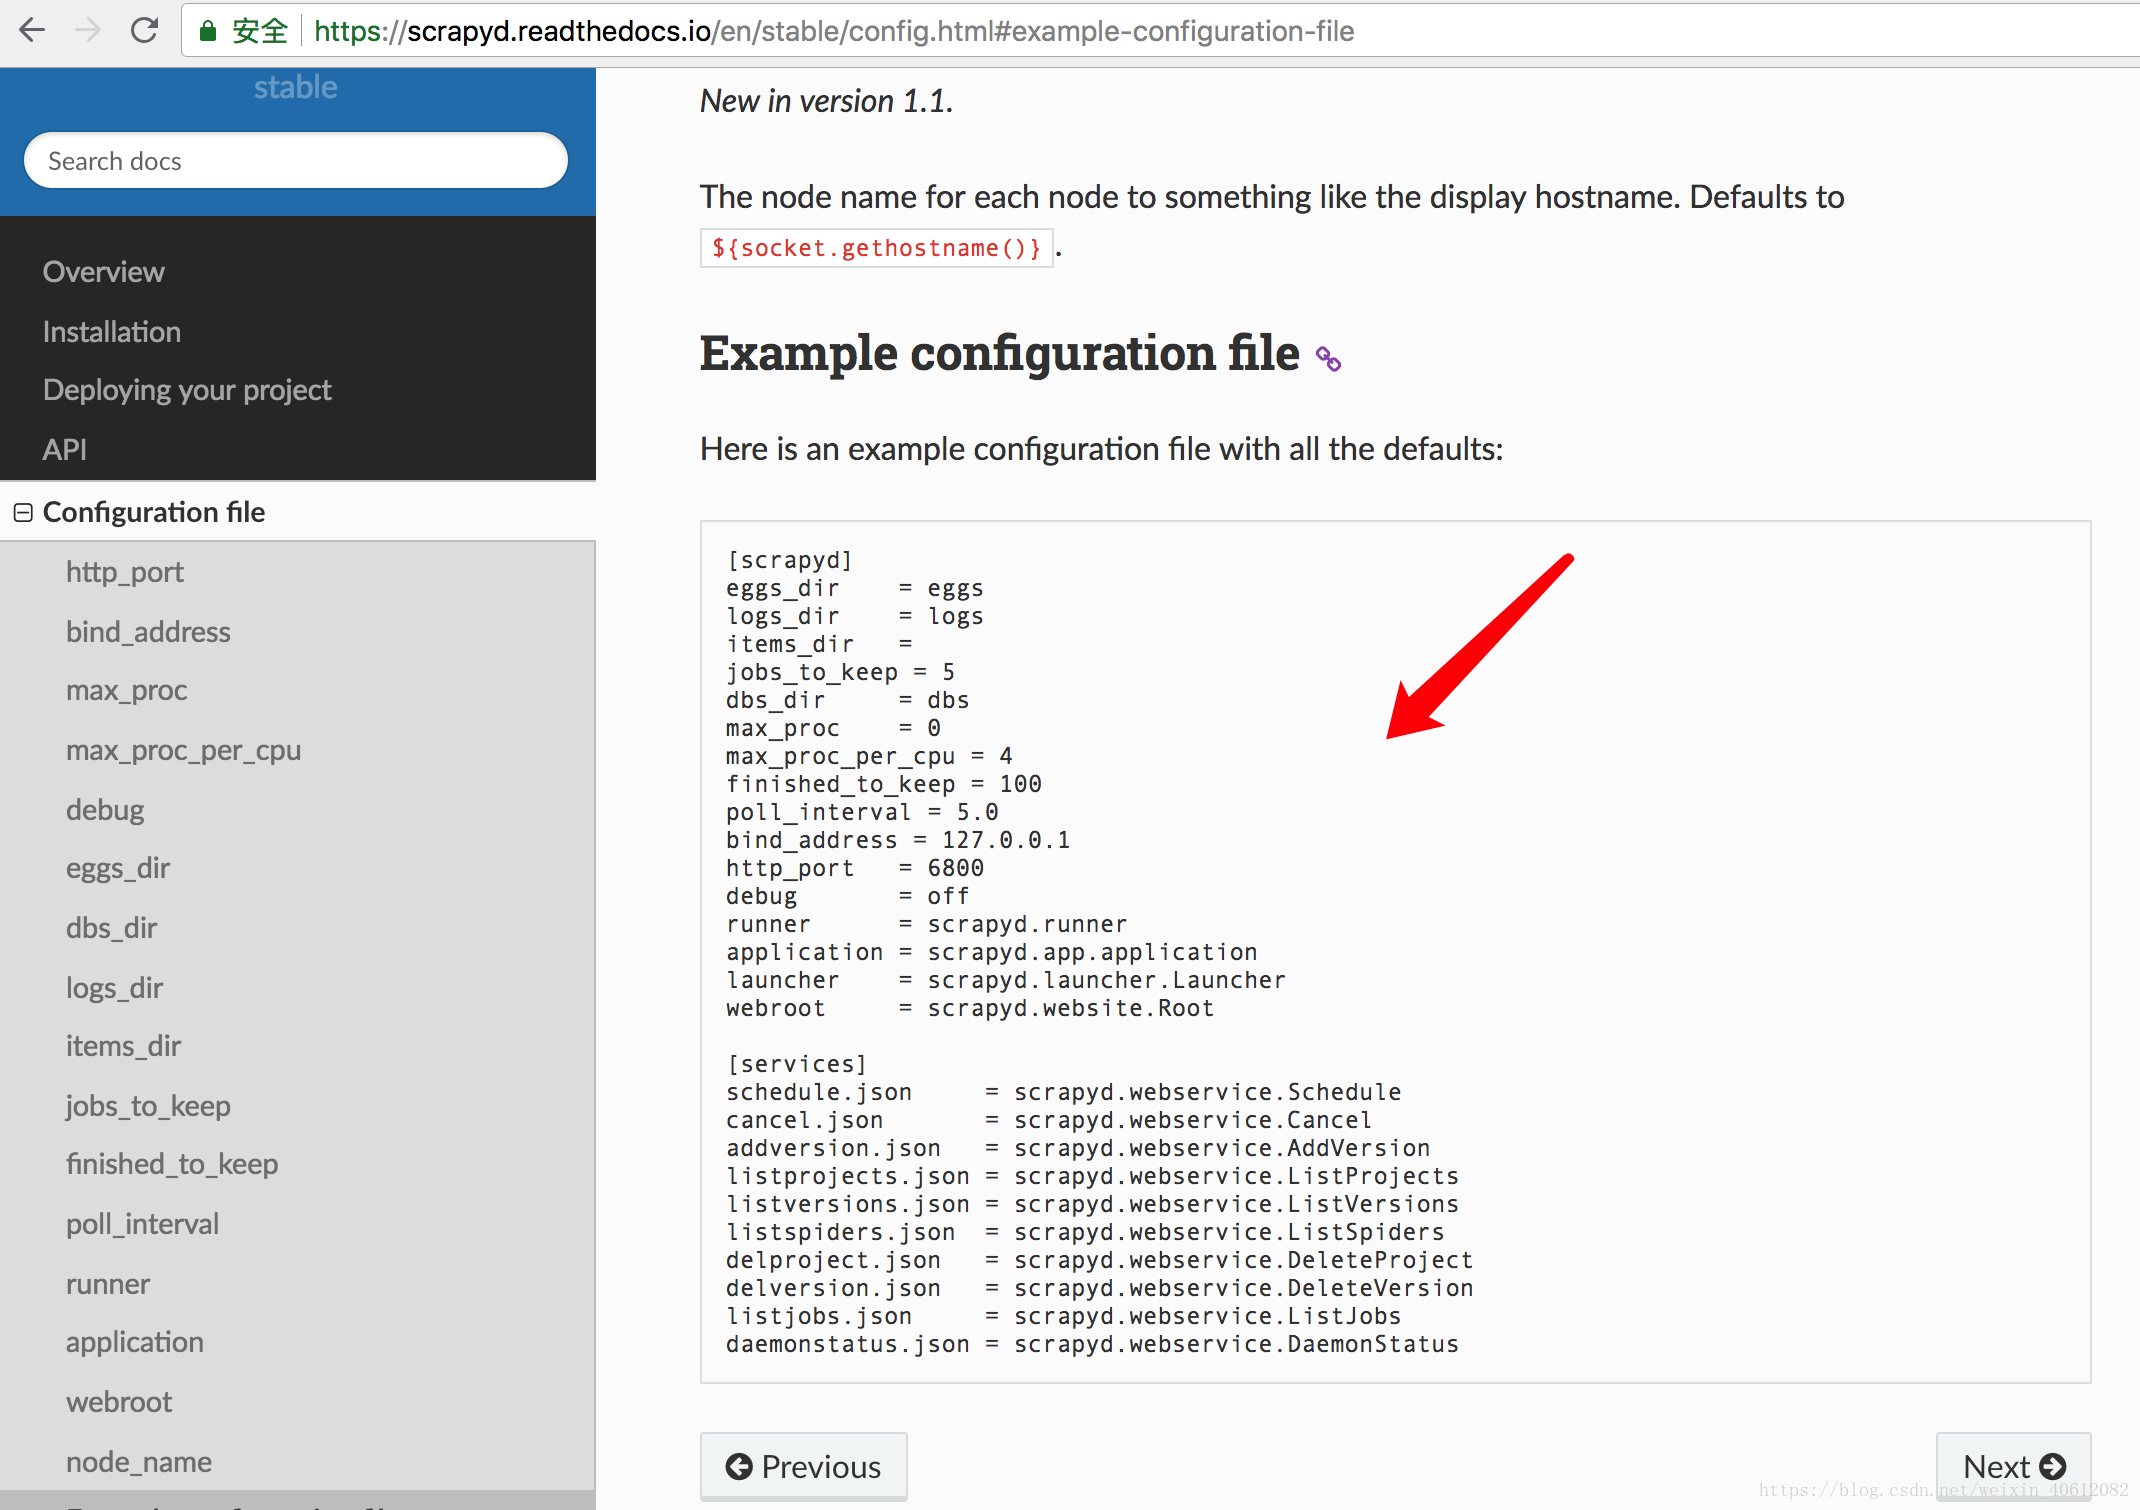Screen dimensions: 2140x1510
Task: Click the address bar URL
Action: pyautogui.click(x=833, y=31)
